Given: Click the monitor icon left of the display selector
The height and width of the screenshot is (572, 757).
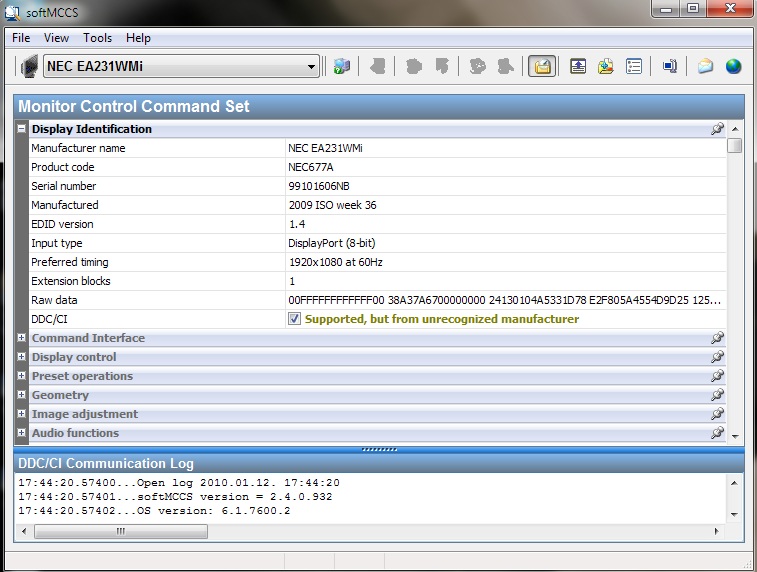Looking at the screenshot, I should coord(29,66).
